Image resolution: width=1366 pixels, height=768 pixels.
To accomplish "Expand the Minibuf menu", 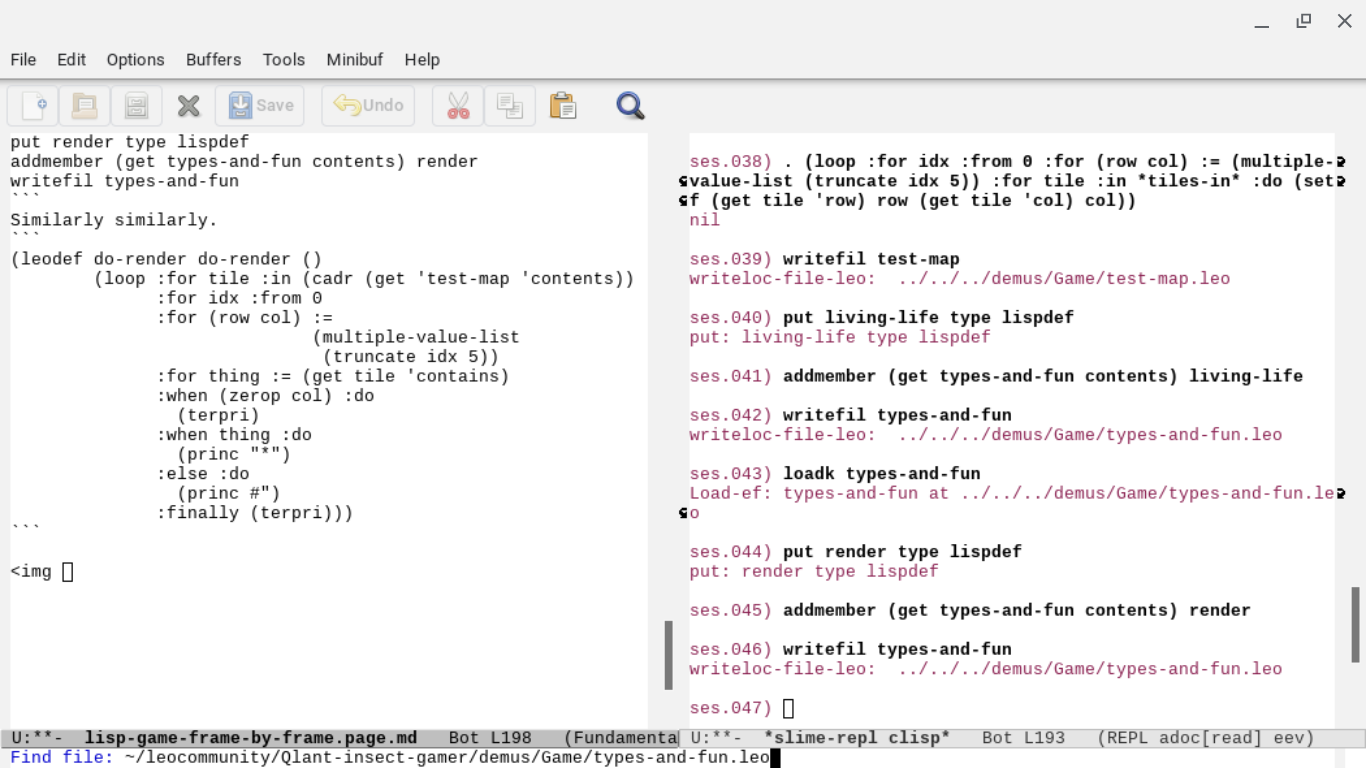I will coord(354,60).
